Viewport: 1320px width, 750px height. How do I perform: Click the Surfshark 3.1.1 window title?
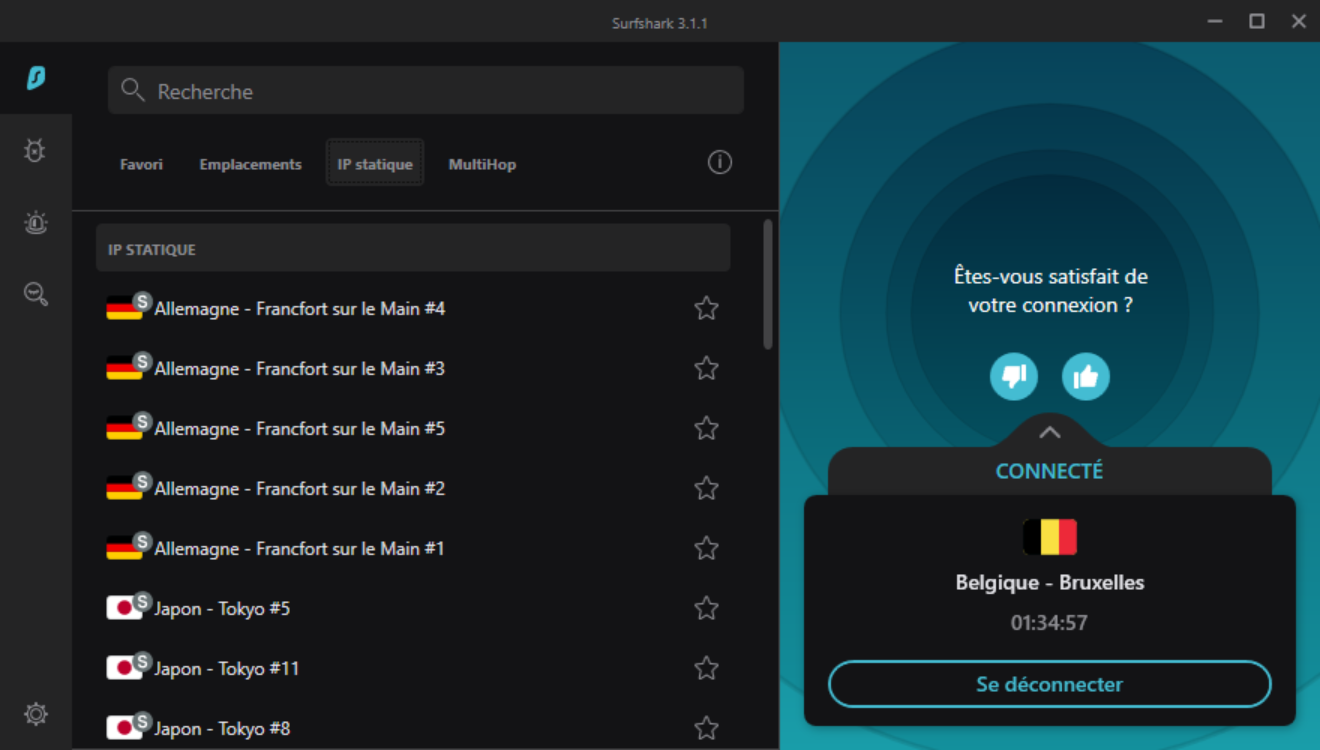[x=660, y=22]
